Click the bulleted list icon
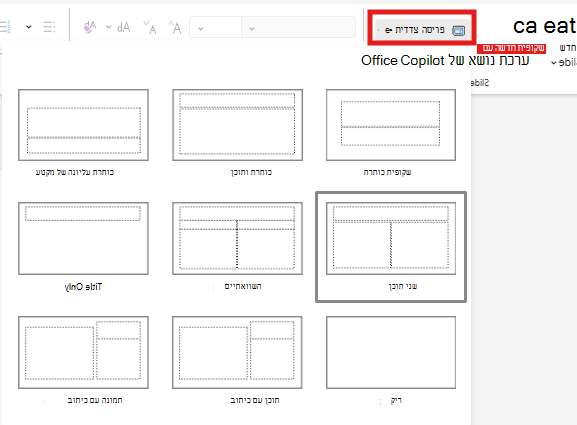This screenshot has width=577, height=425. point(49,27)
